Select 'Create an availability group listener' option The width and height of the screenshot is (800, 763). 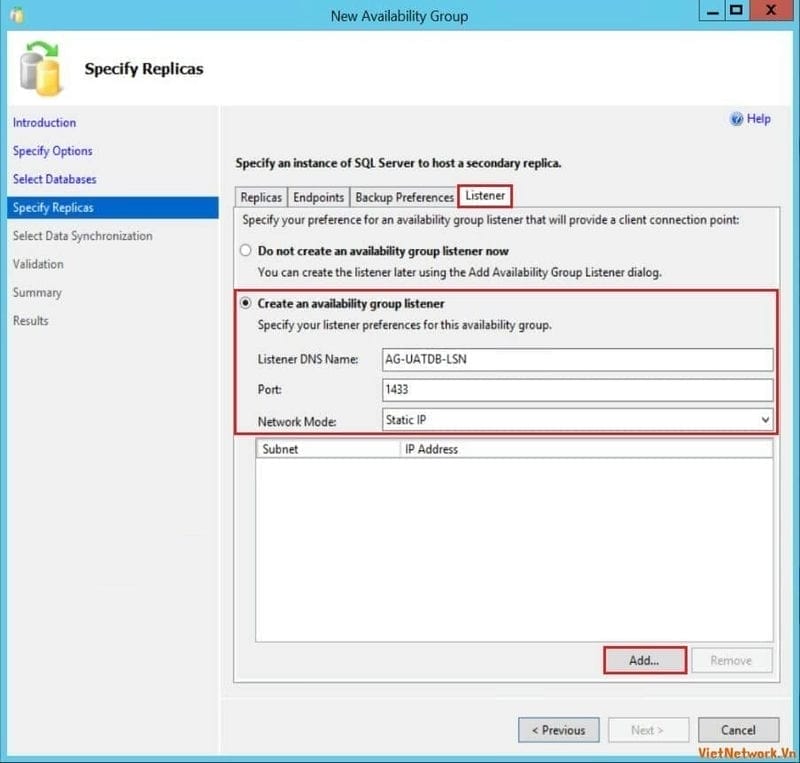[245, 303]
